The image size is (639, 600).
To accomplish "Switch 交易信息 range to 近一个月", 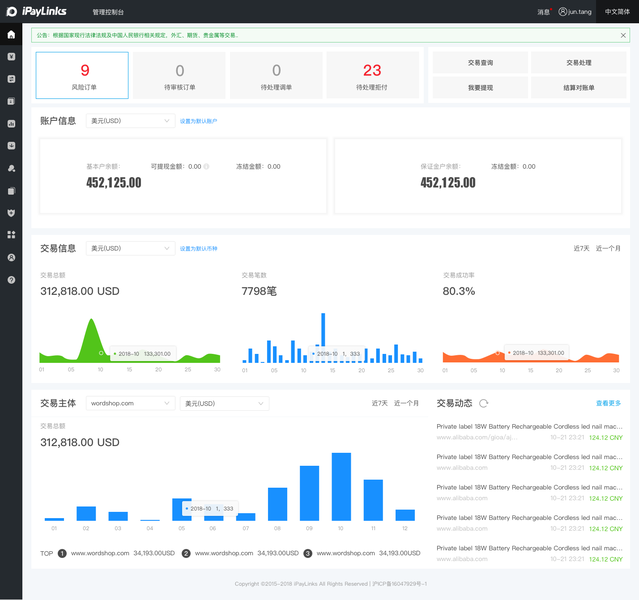I will coord(608,248).
